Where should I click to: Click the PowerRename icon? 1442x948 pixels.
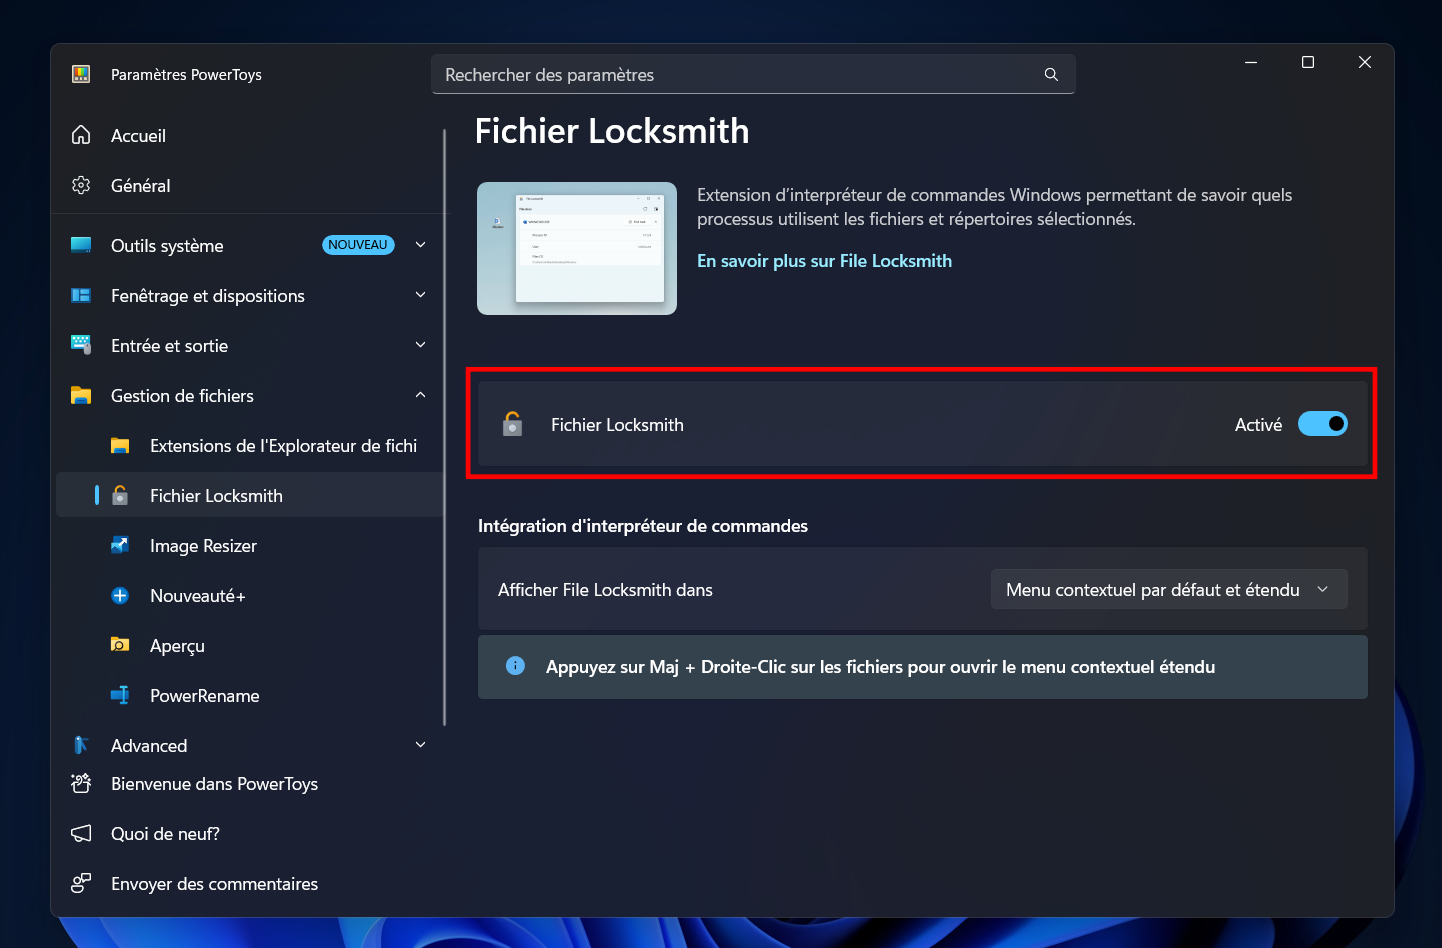pos(120,695)
